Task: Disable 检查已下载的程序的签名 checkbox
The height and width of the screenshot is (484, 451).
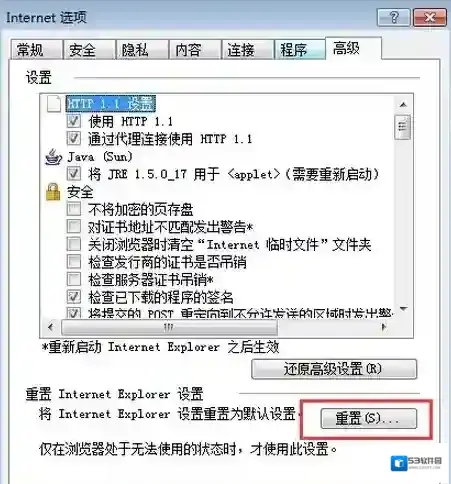Action: tap(74, 297)
